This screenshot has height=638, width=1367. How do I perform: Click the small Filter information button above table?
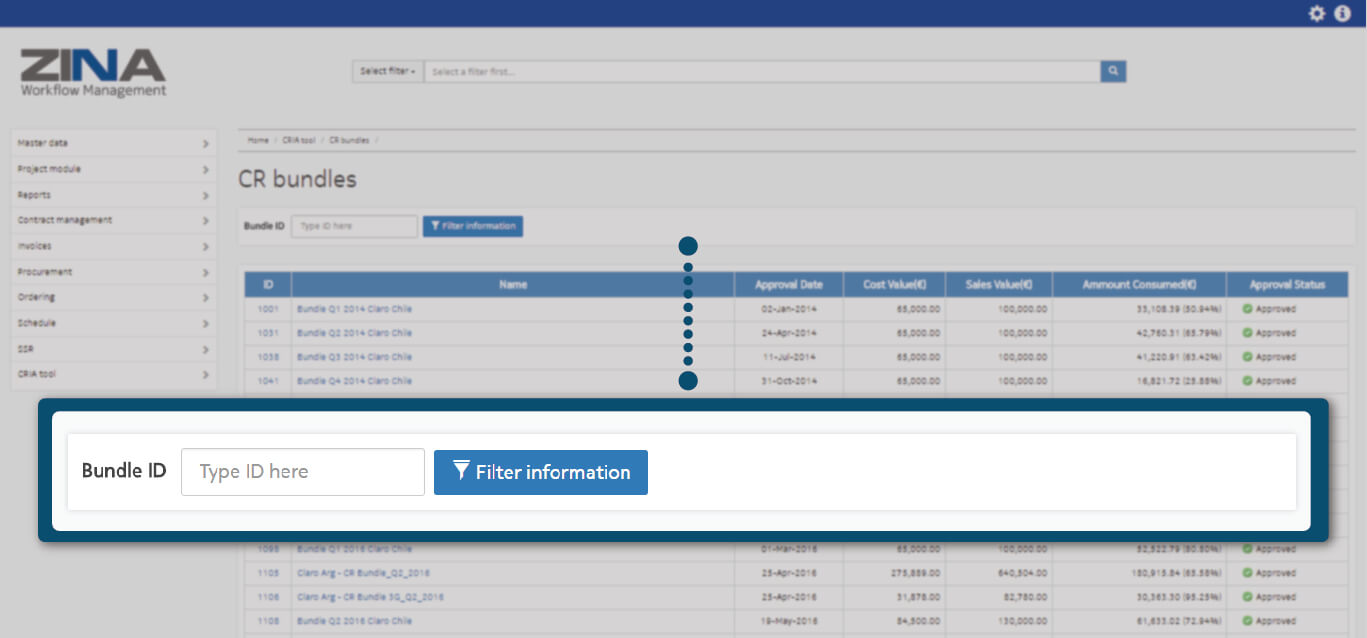tap(472, 226)
